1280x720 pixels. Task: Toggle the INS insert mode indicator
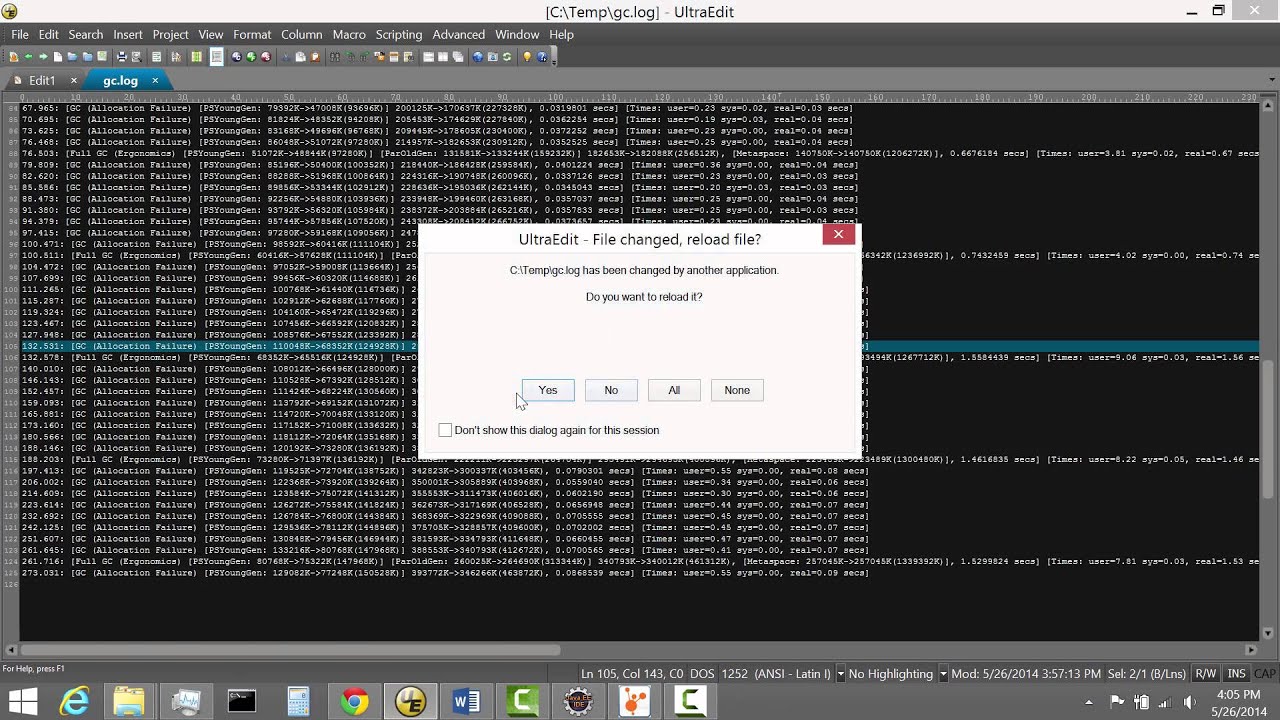(x=1236, y=674)
